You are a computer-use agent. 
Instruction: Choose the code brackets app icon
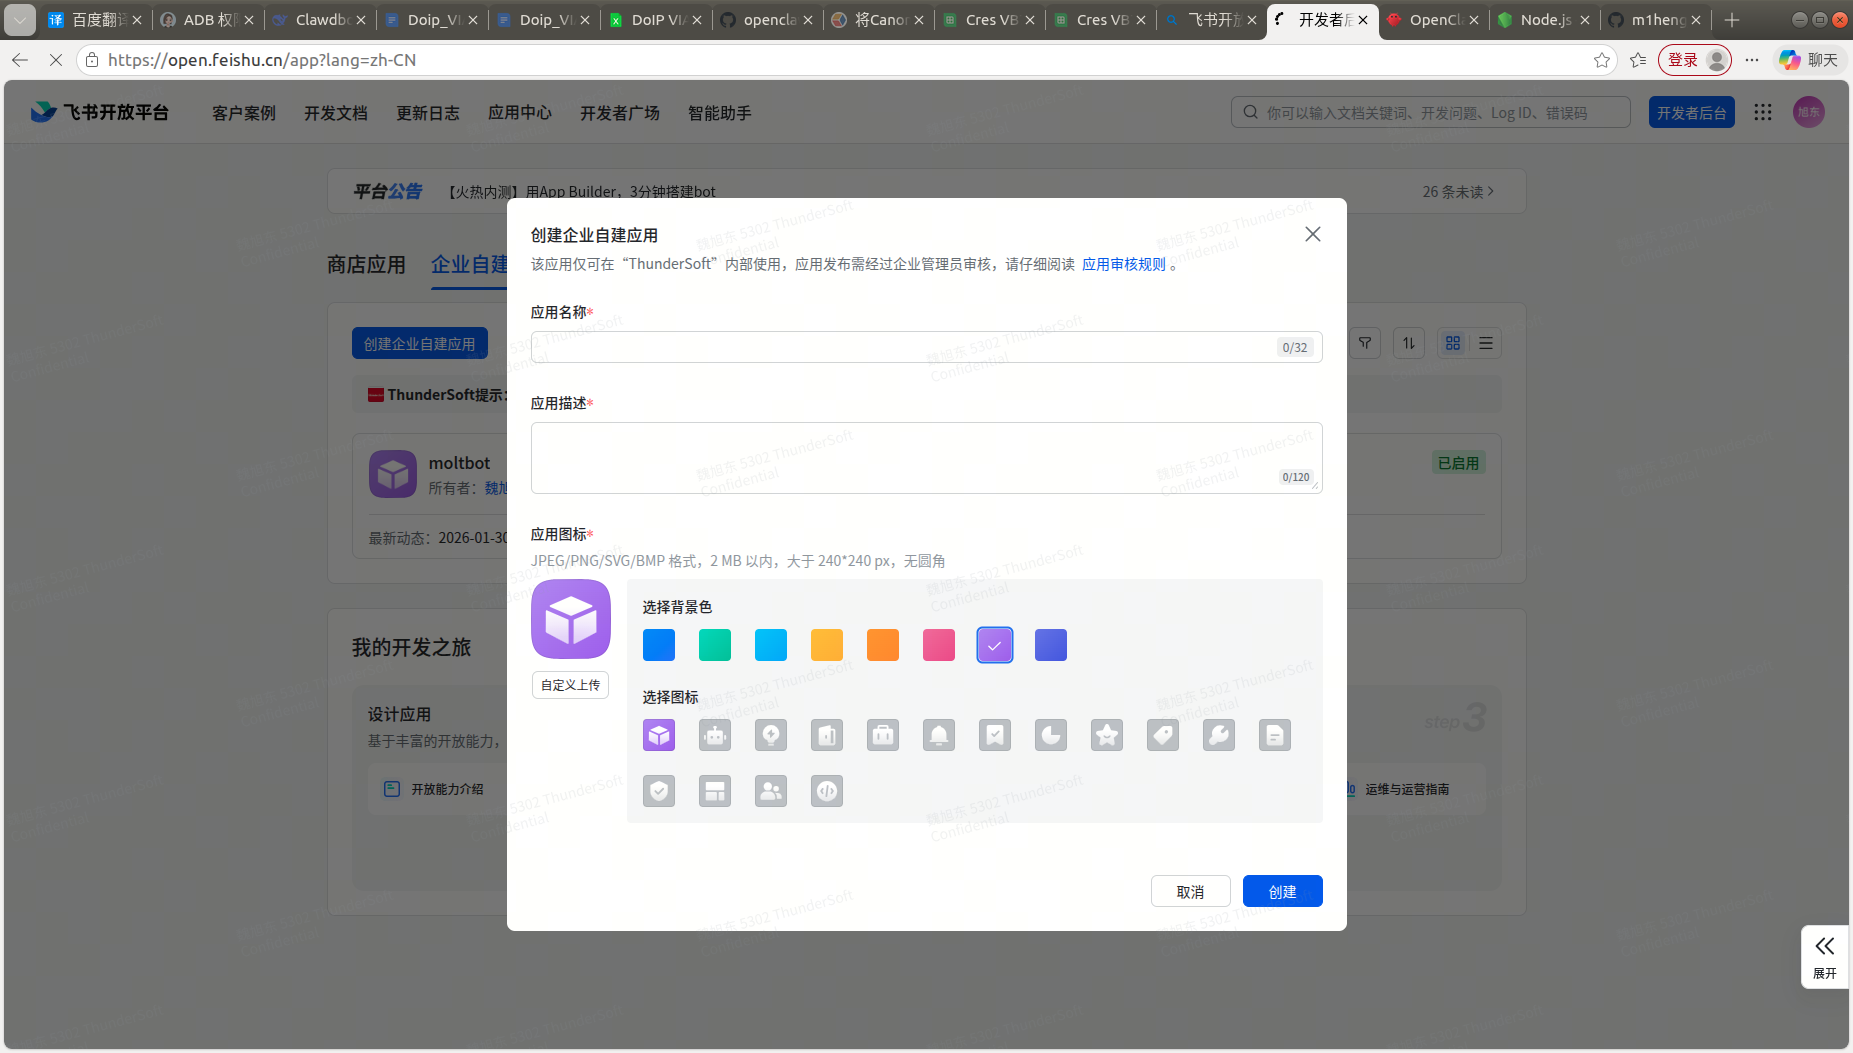pos(826,792)
